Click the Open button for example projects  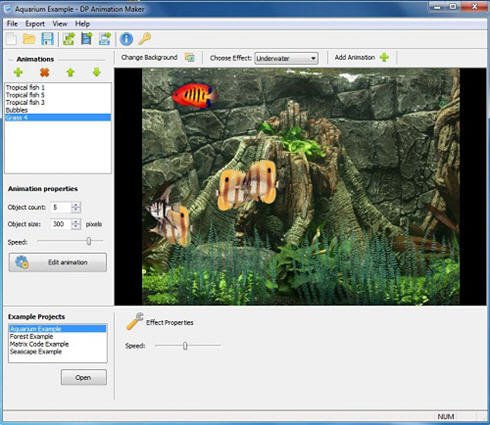coord(84,377)
